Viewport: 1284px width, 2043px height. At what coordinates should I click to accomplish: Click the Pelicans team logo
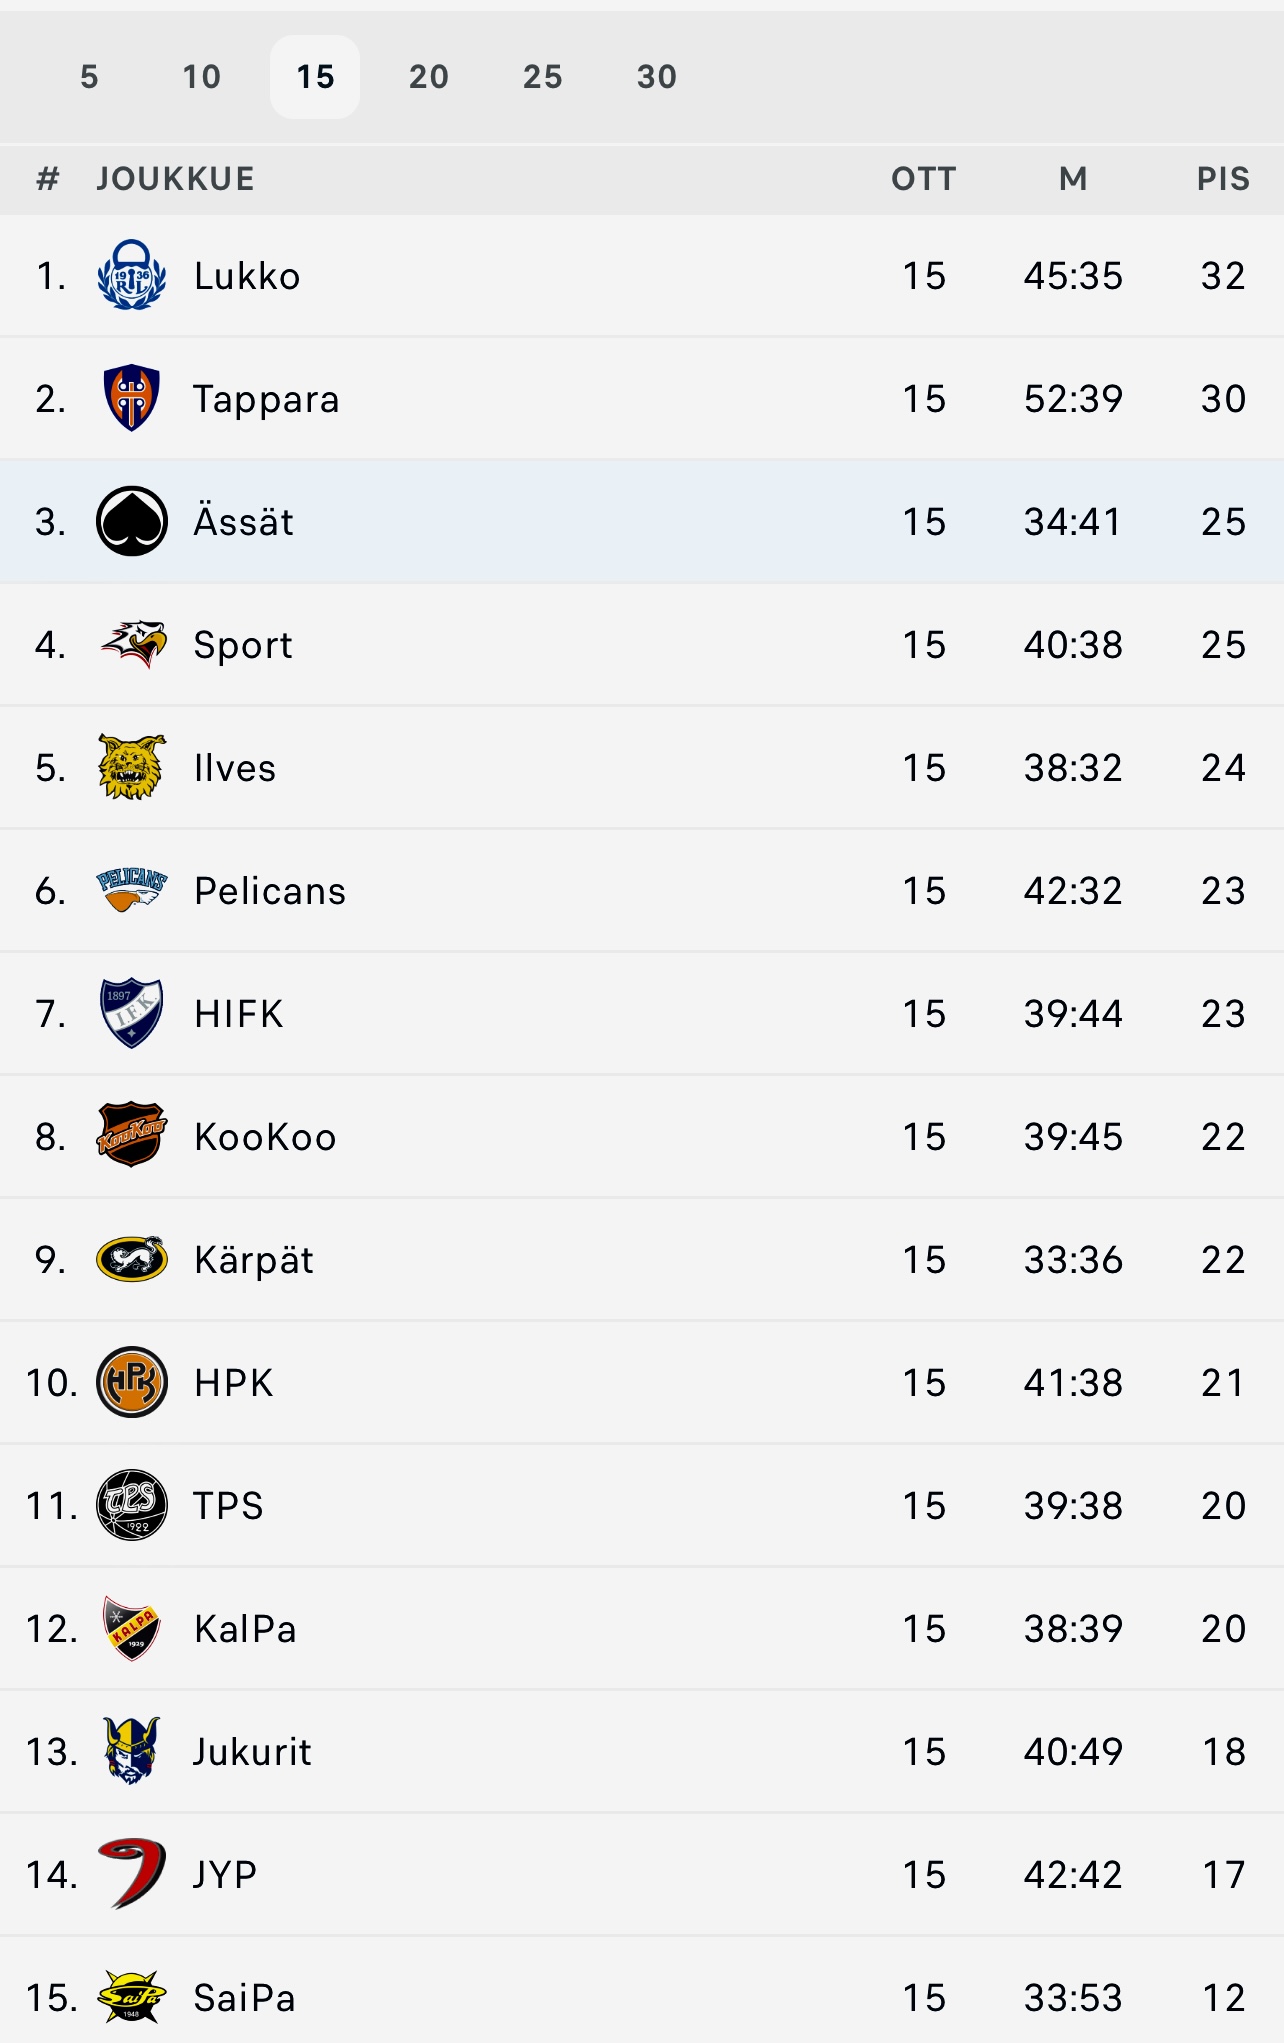click(x=131, y=890)
